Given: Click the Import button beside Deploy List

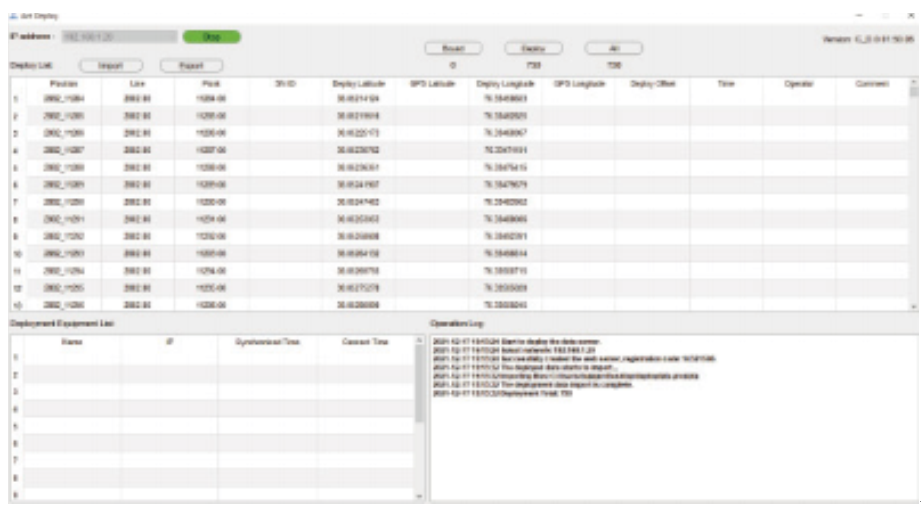Looking at the screenshot, I should (x=111, y=65).
